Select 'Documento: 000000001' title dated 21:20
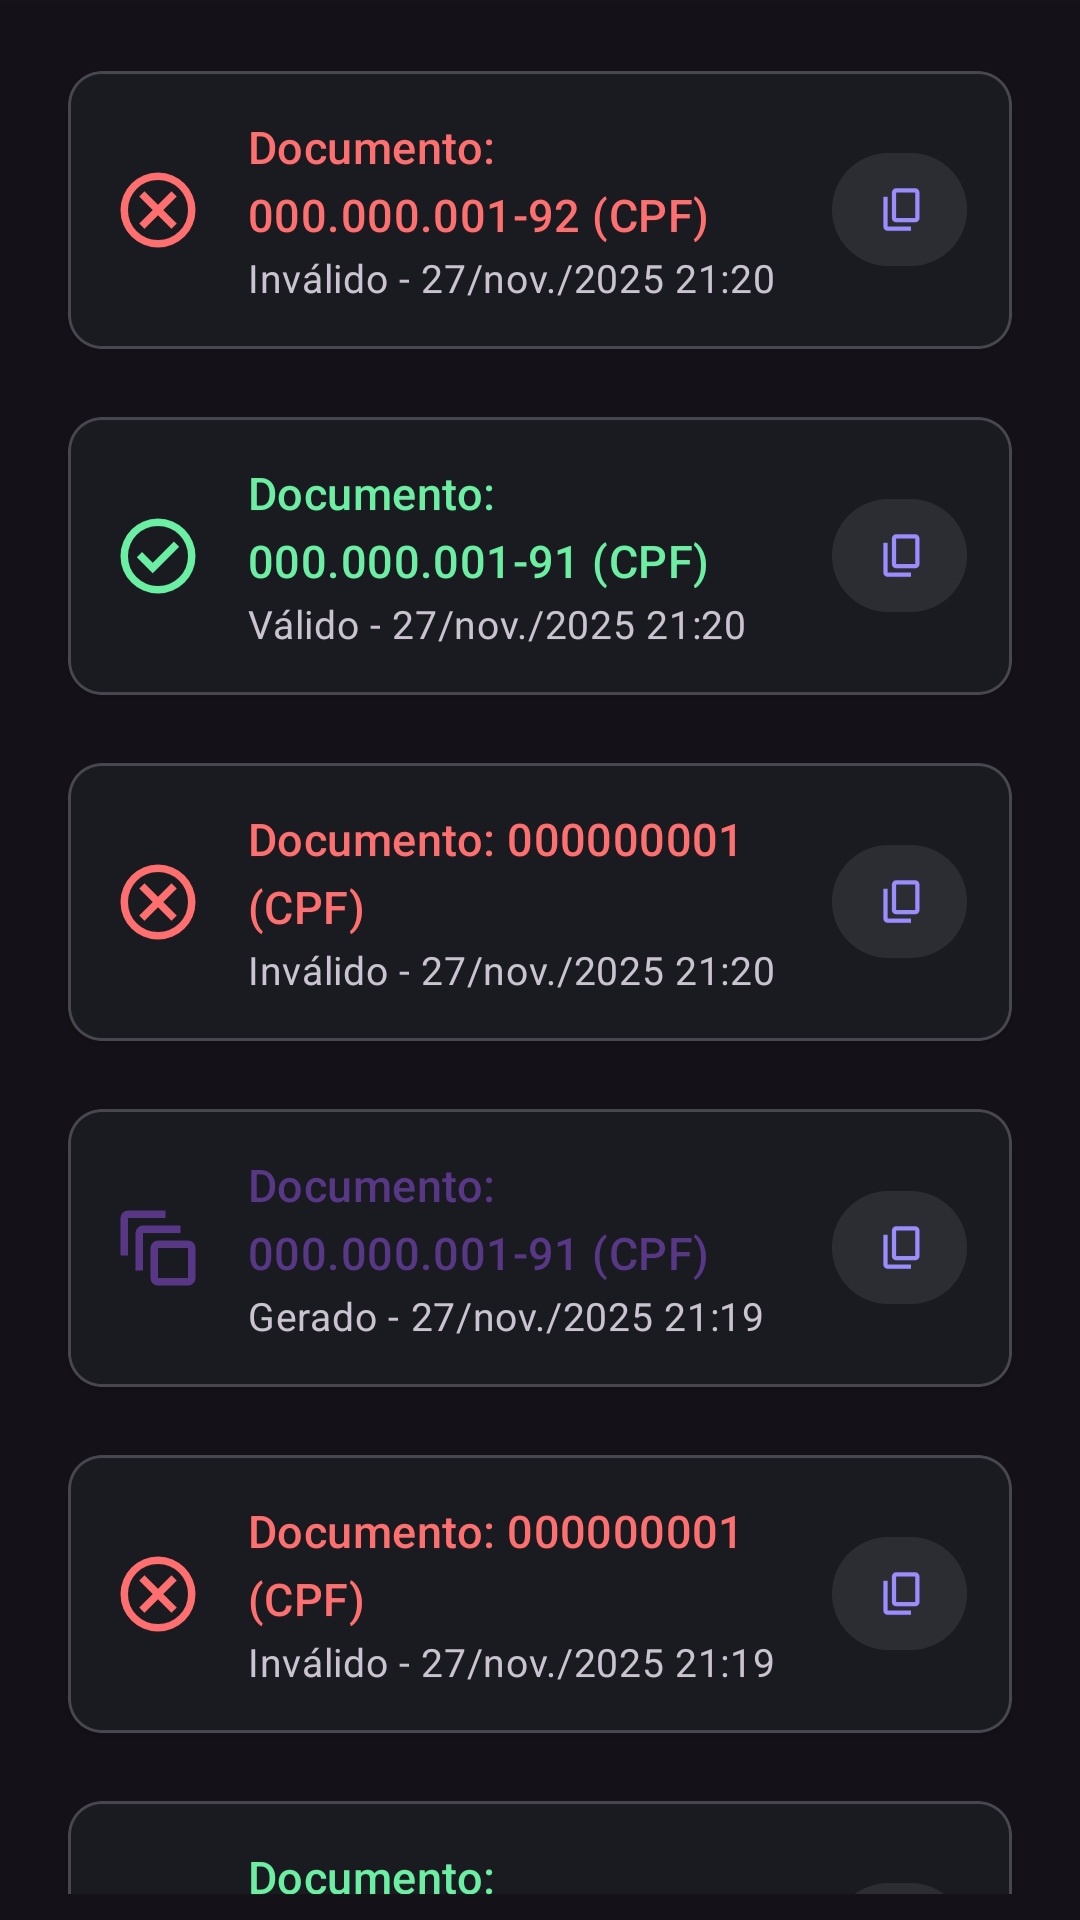This screenshot has width=1080, height=1920. pyautogui.click(x=494, y=875)
